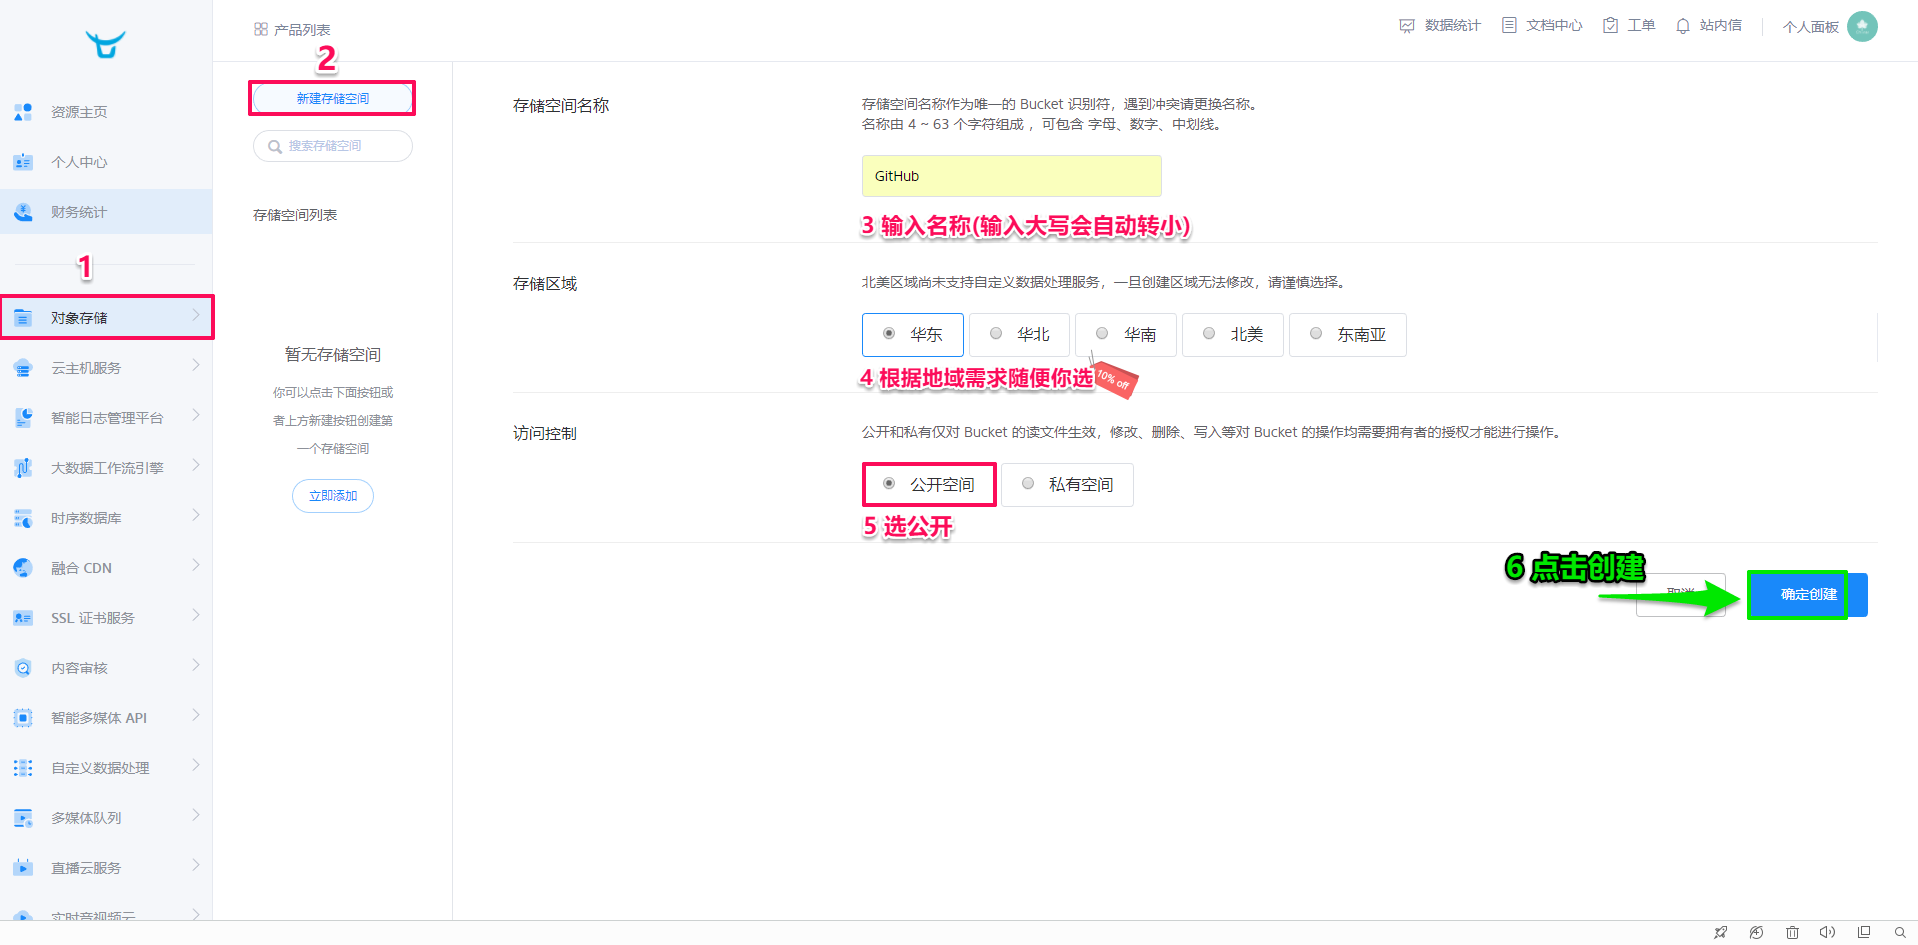
Task: Expand the 智能多媒体 API chevron
Action: [196, 716]
